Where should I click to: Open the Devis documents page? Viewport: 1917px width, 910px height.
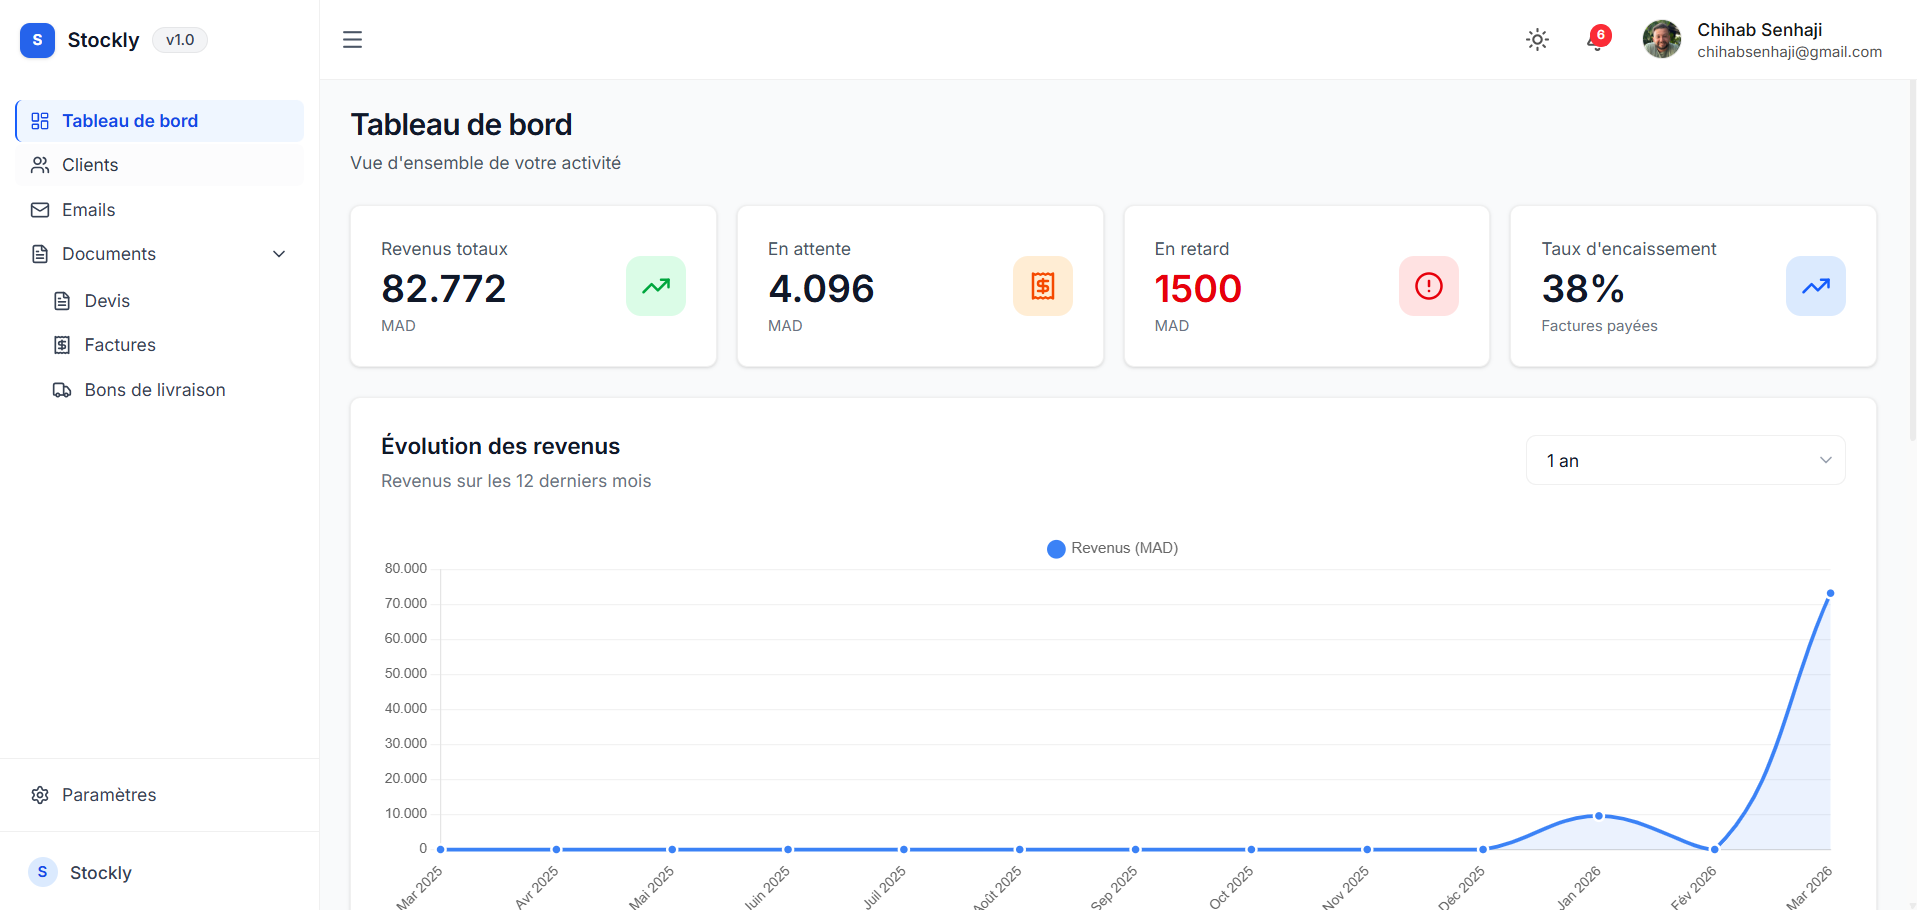107,301
